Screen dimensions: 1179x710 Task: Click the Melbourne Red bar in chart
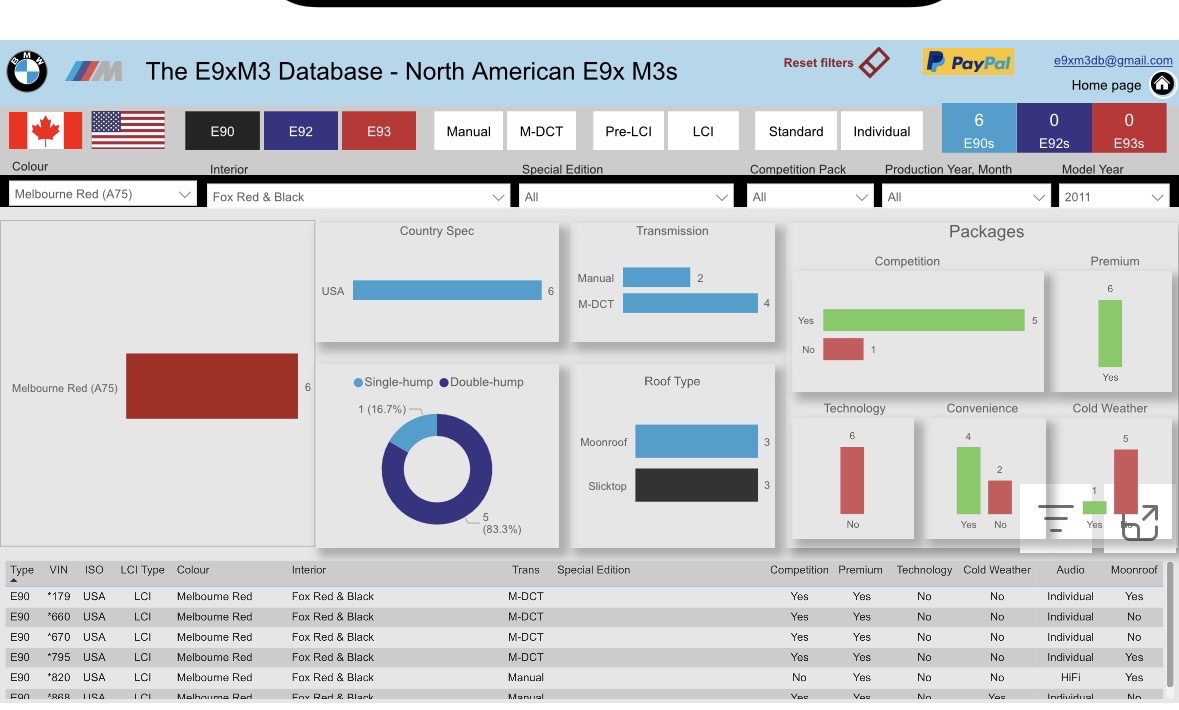click(212, 386)
